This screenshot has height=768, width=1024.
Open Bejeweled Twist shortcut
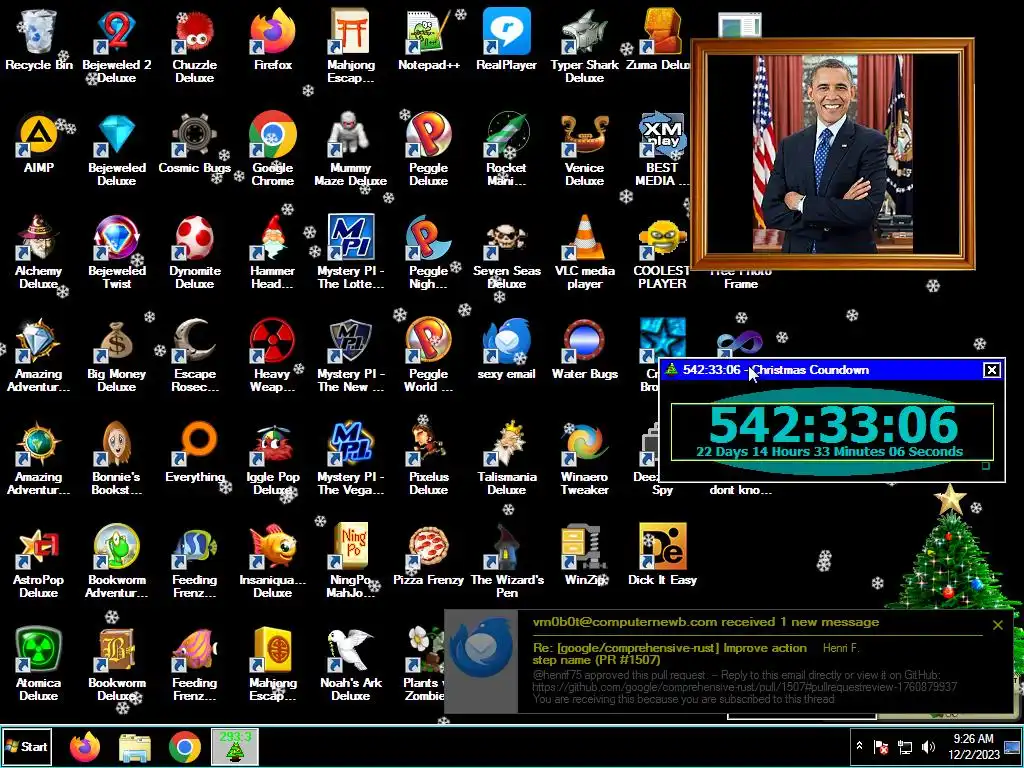116,251
